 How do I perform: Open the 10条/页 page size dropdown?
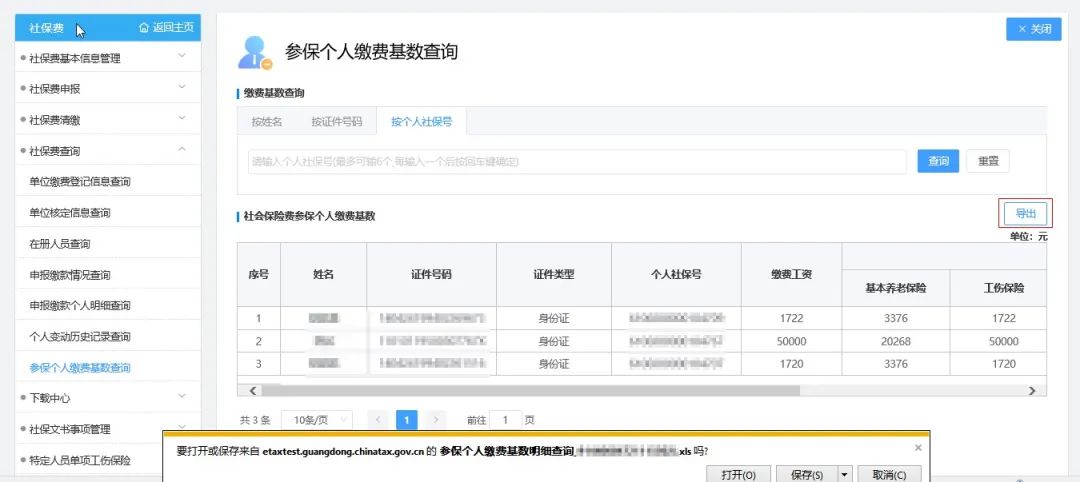tap(317, 420)
